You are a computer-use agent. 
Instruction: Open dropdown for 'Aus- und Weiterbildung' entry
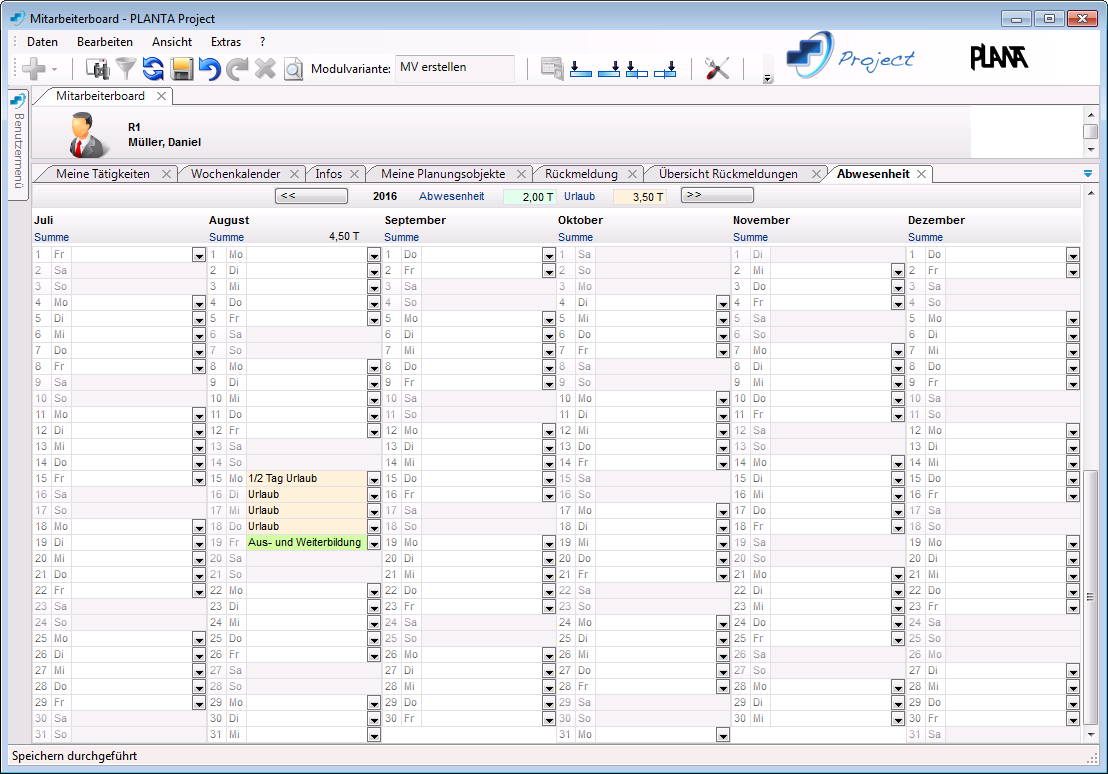(x=374, y=543)
